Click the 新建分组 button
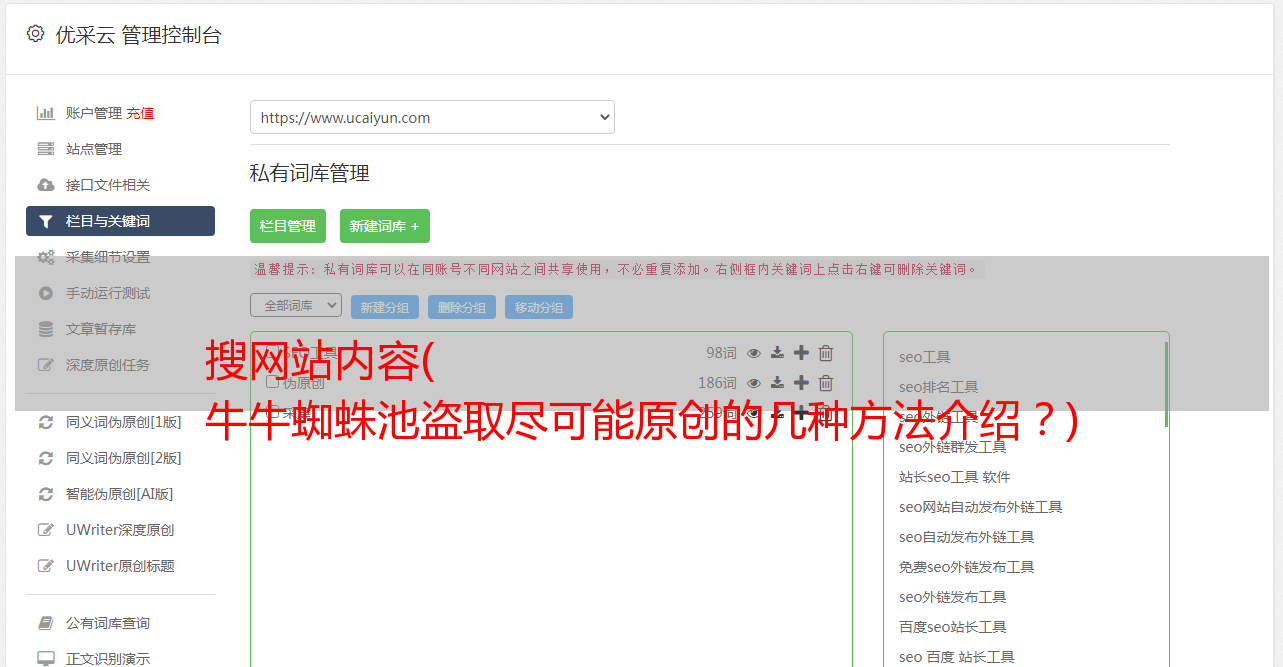 (x=385, y=307)
